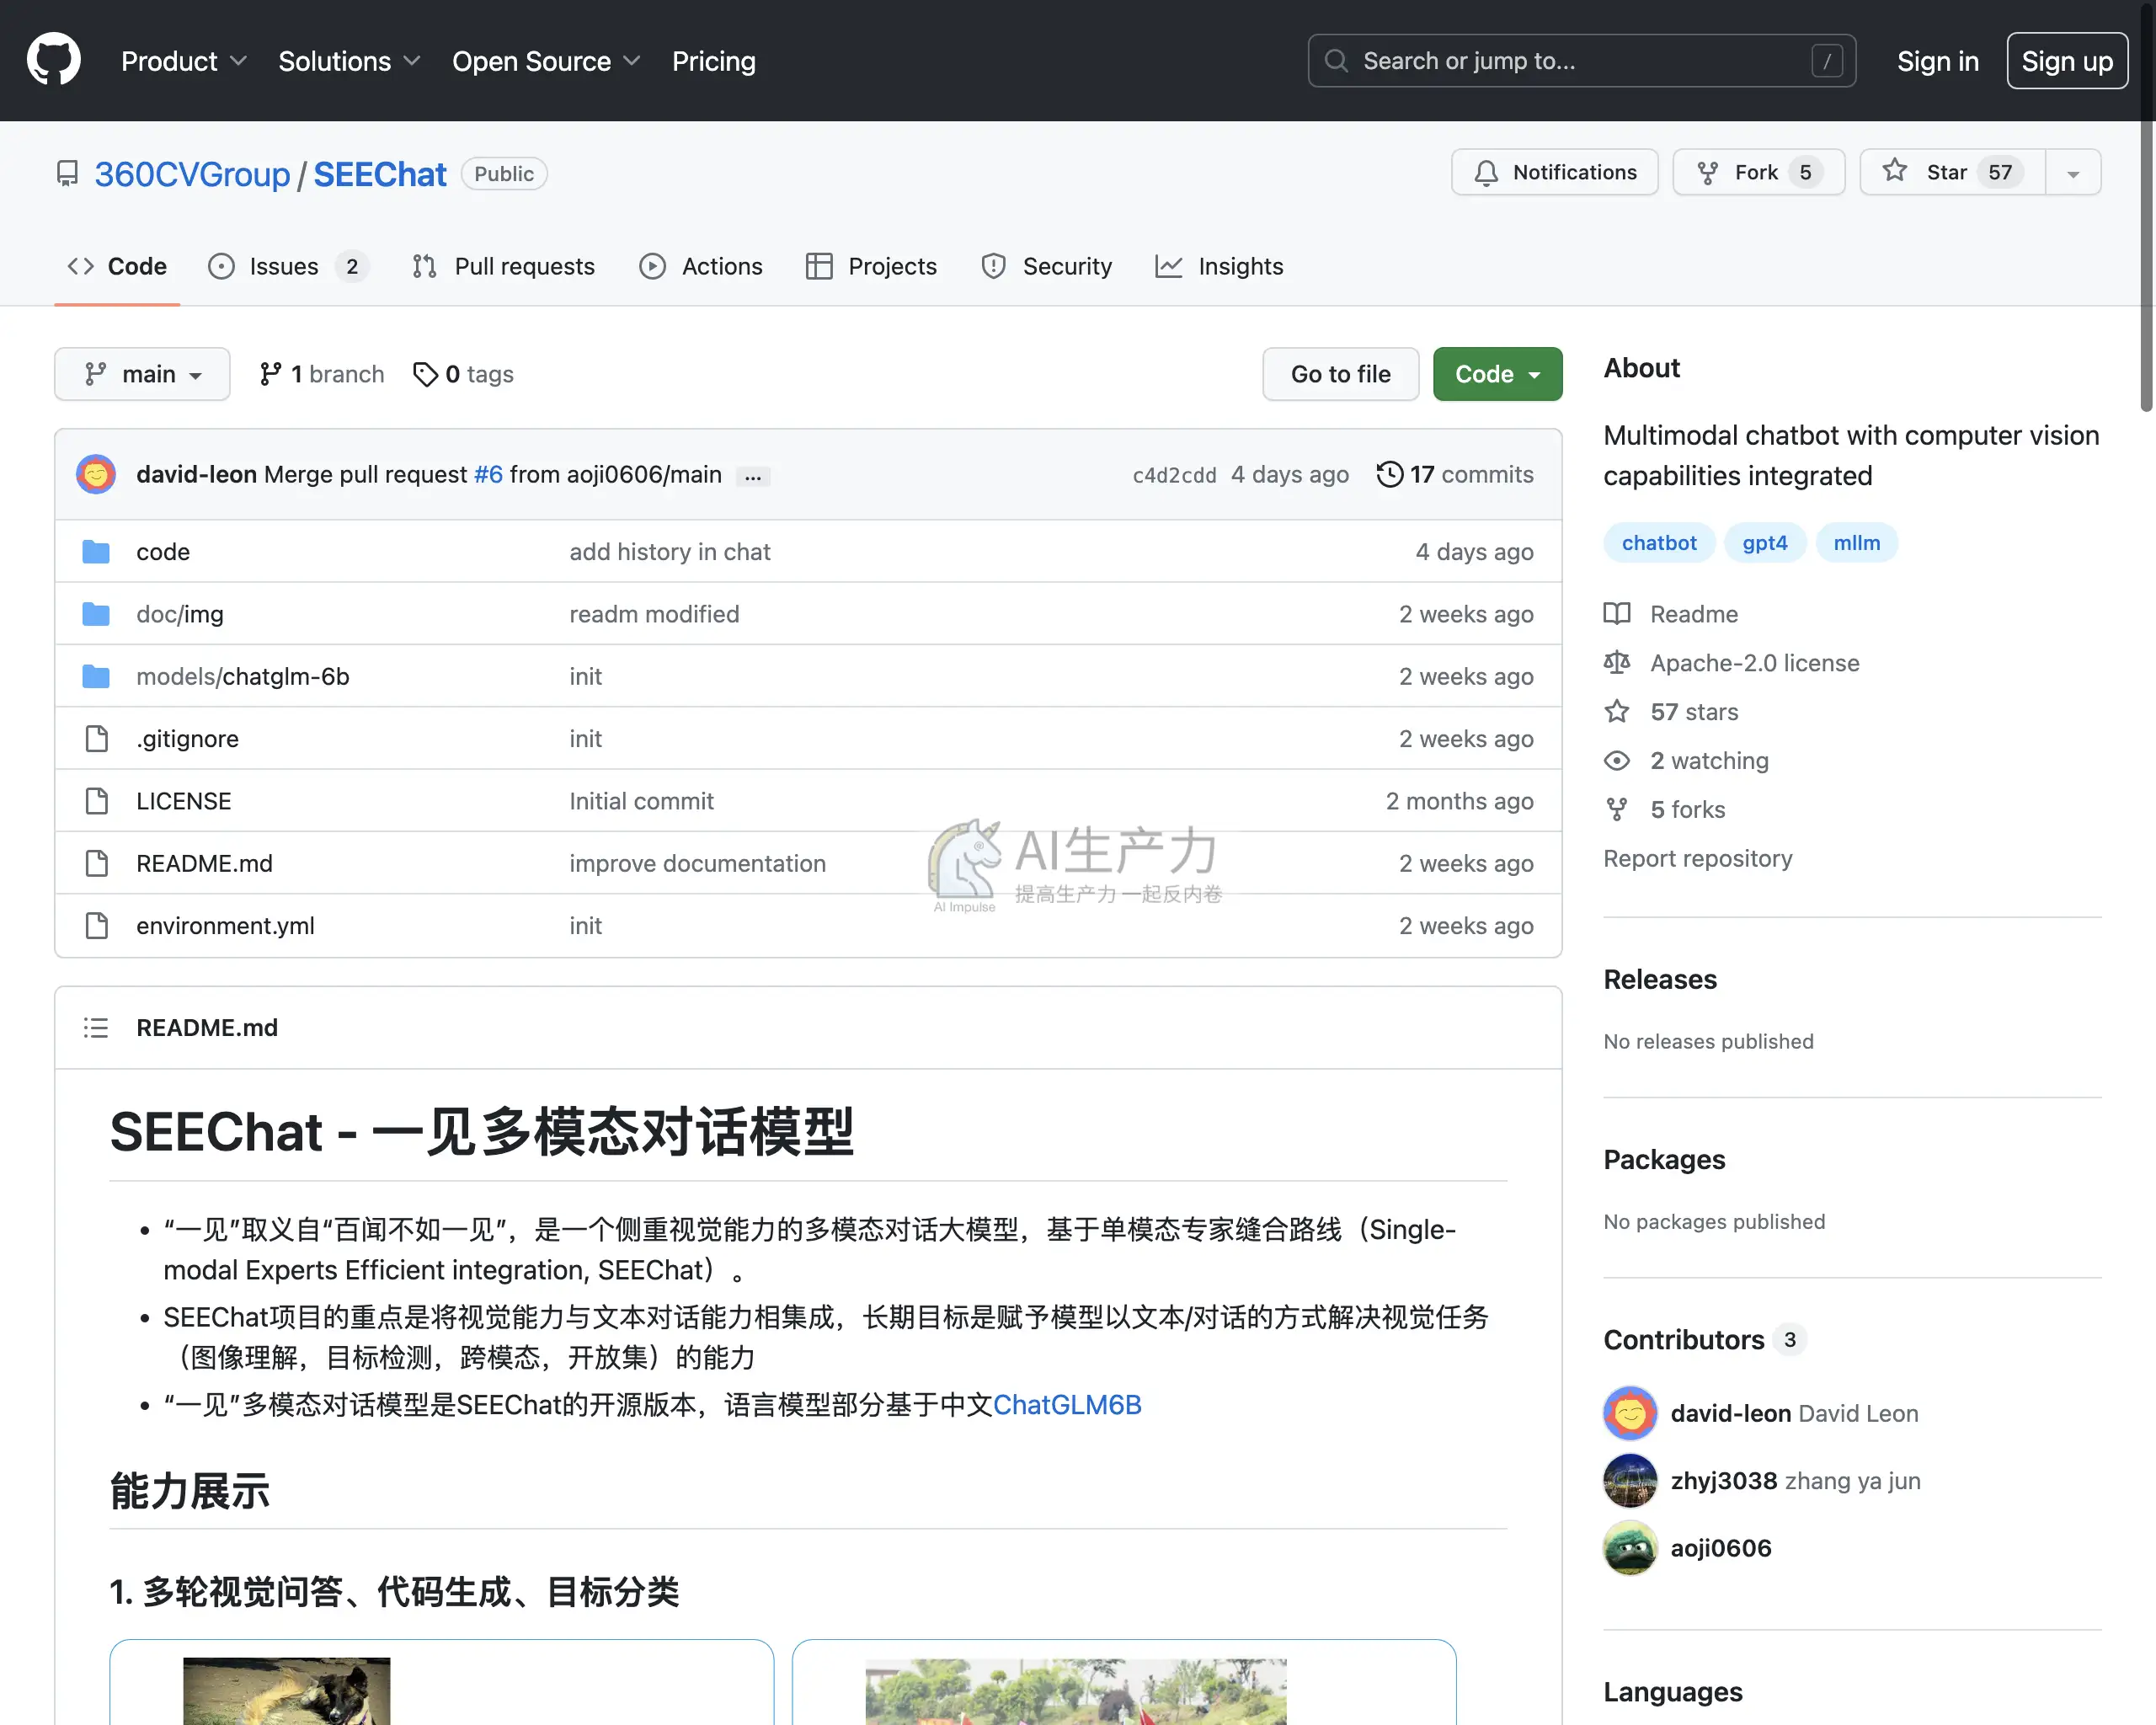The image size is (2156, 1725).
Task: Click the watching eye icon
Action: click(1617, 761)
